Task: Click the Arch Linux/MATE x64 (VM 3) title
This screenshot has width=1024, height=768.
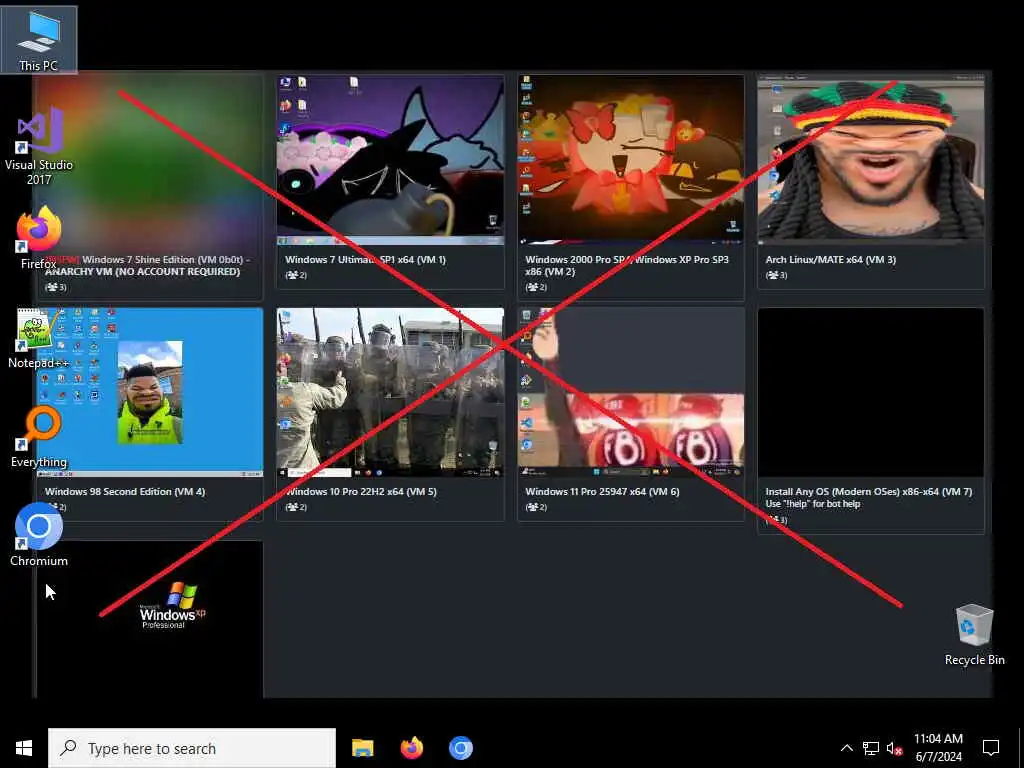Action: [830, 260]
